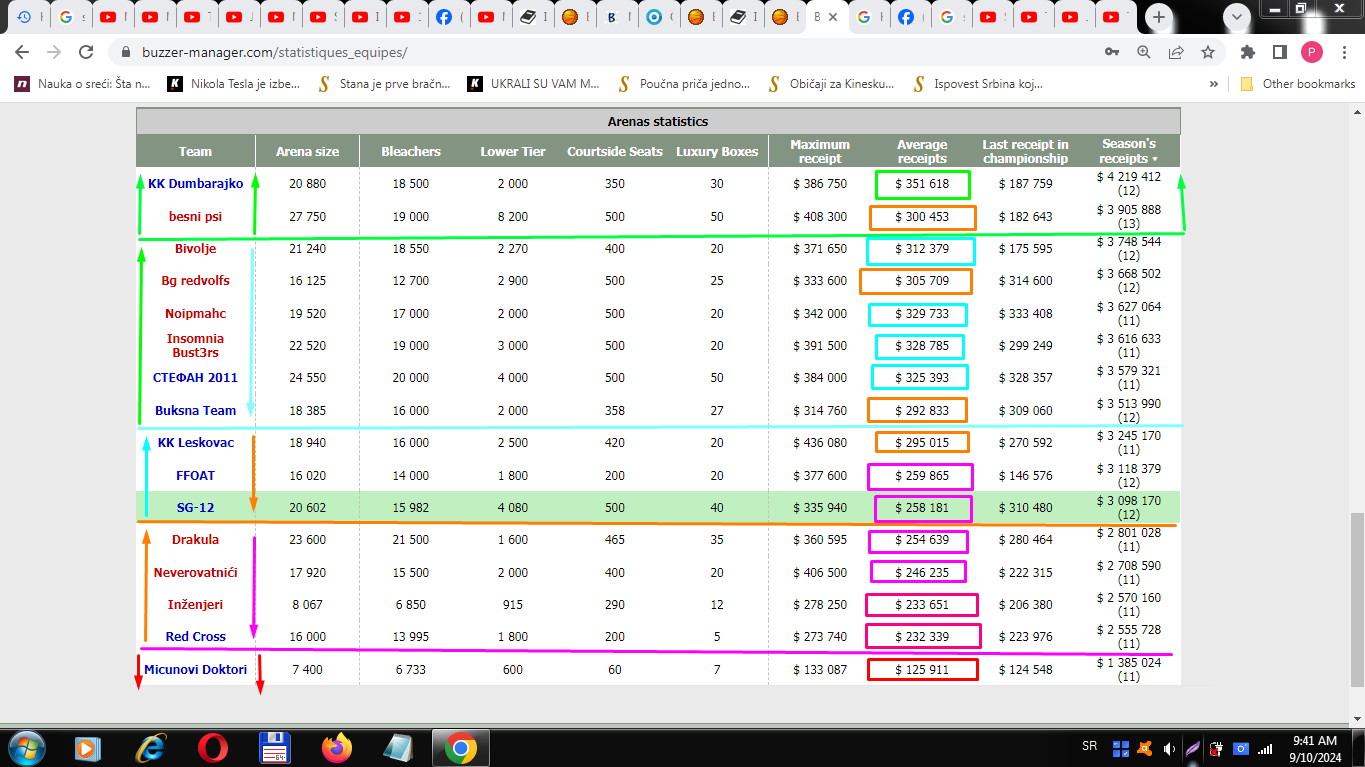
Task: Launch Windows Media Player from taskbar
Action: [88, 747]
